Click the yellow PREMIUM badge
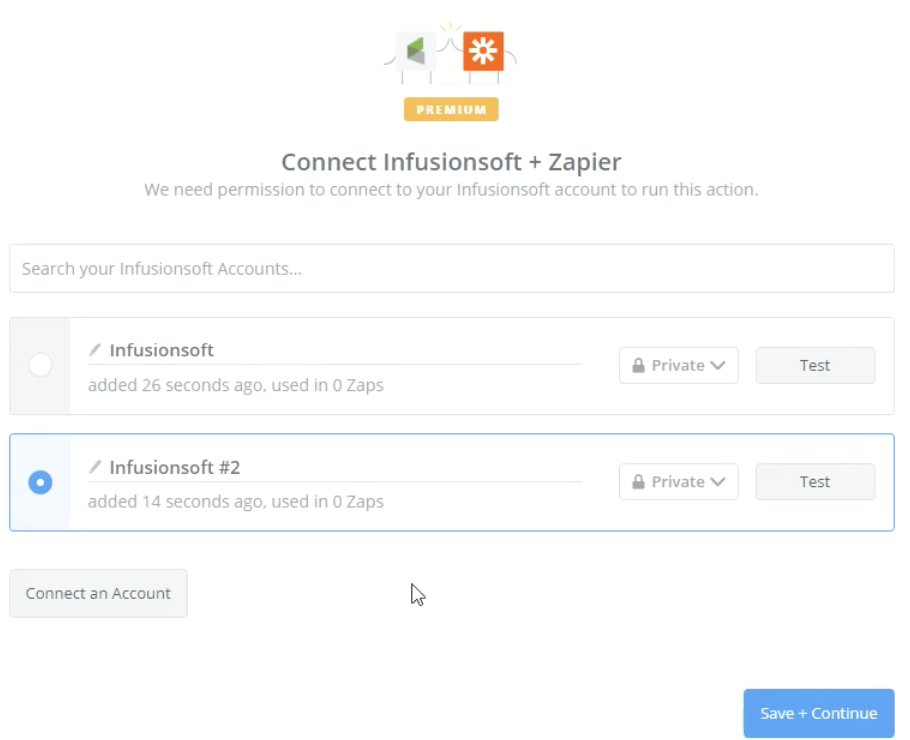 pos(451,109)
